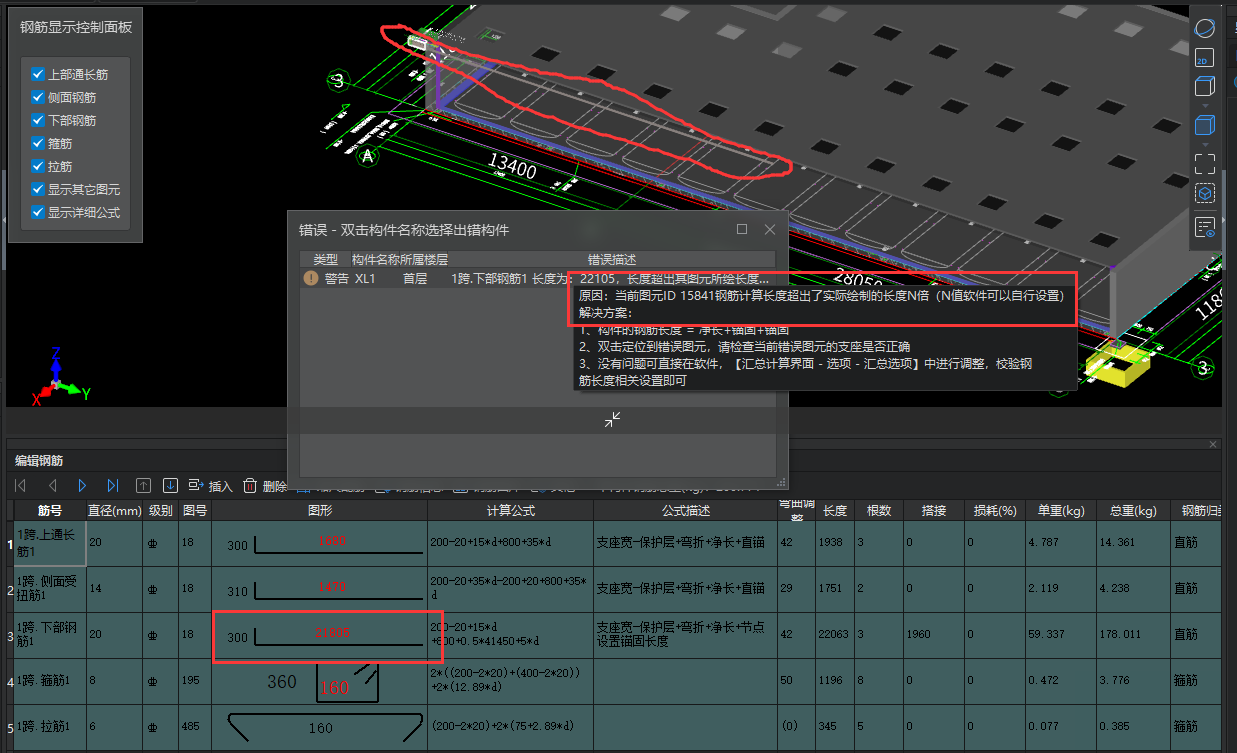Click the orbit rotate view icon
The image size is (1237, 753).
coord(1205,27)
